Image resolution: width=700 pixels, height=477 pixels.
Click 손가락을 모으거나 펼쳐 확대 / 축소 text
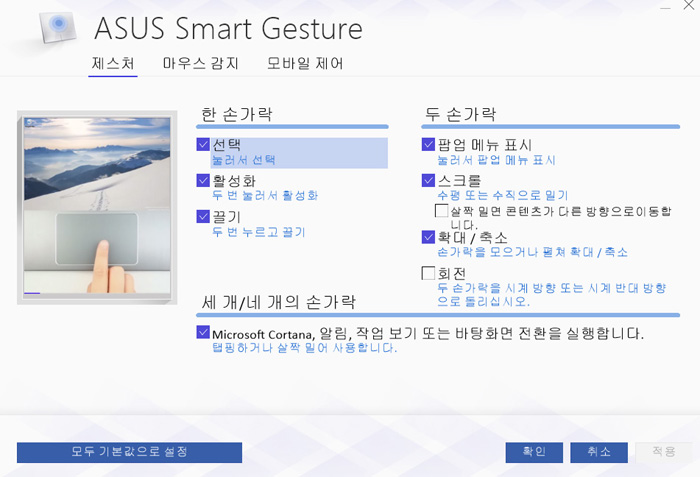pyautogui.click(x=533, y=252)
